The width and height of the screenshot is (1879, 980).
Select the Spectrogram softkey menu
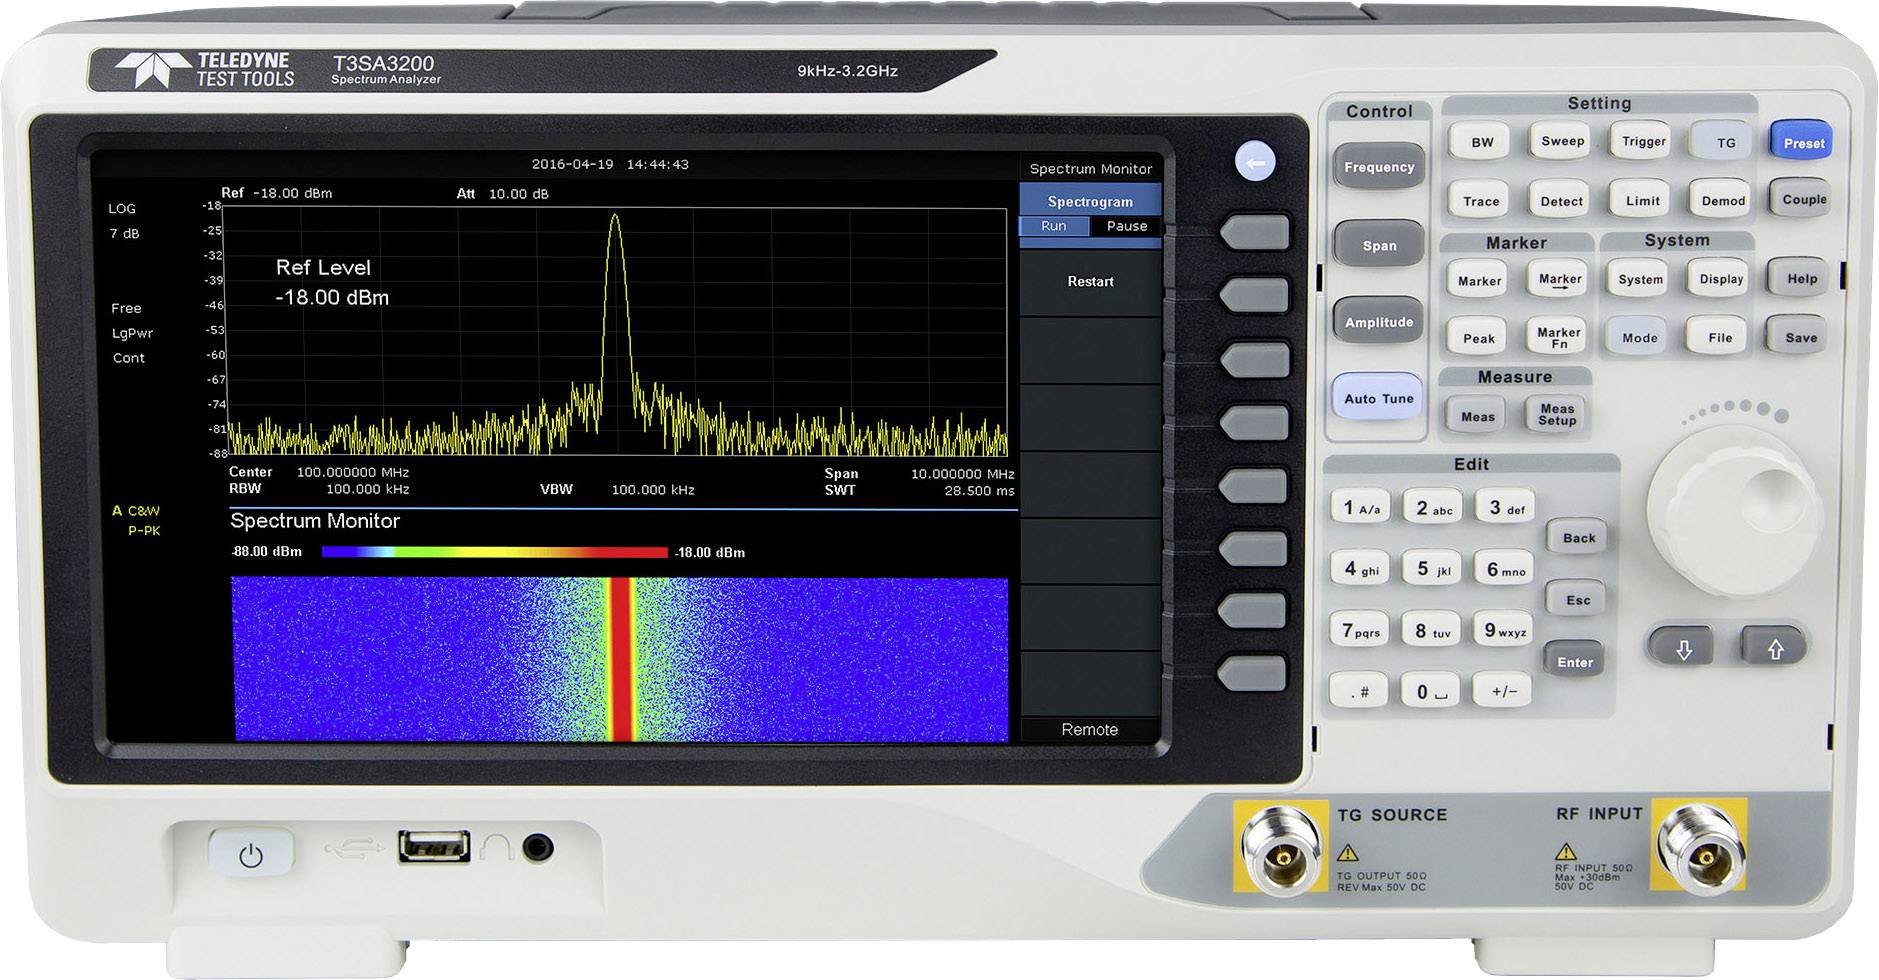click(x=1089, y=200)
